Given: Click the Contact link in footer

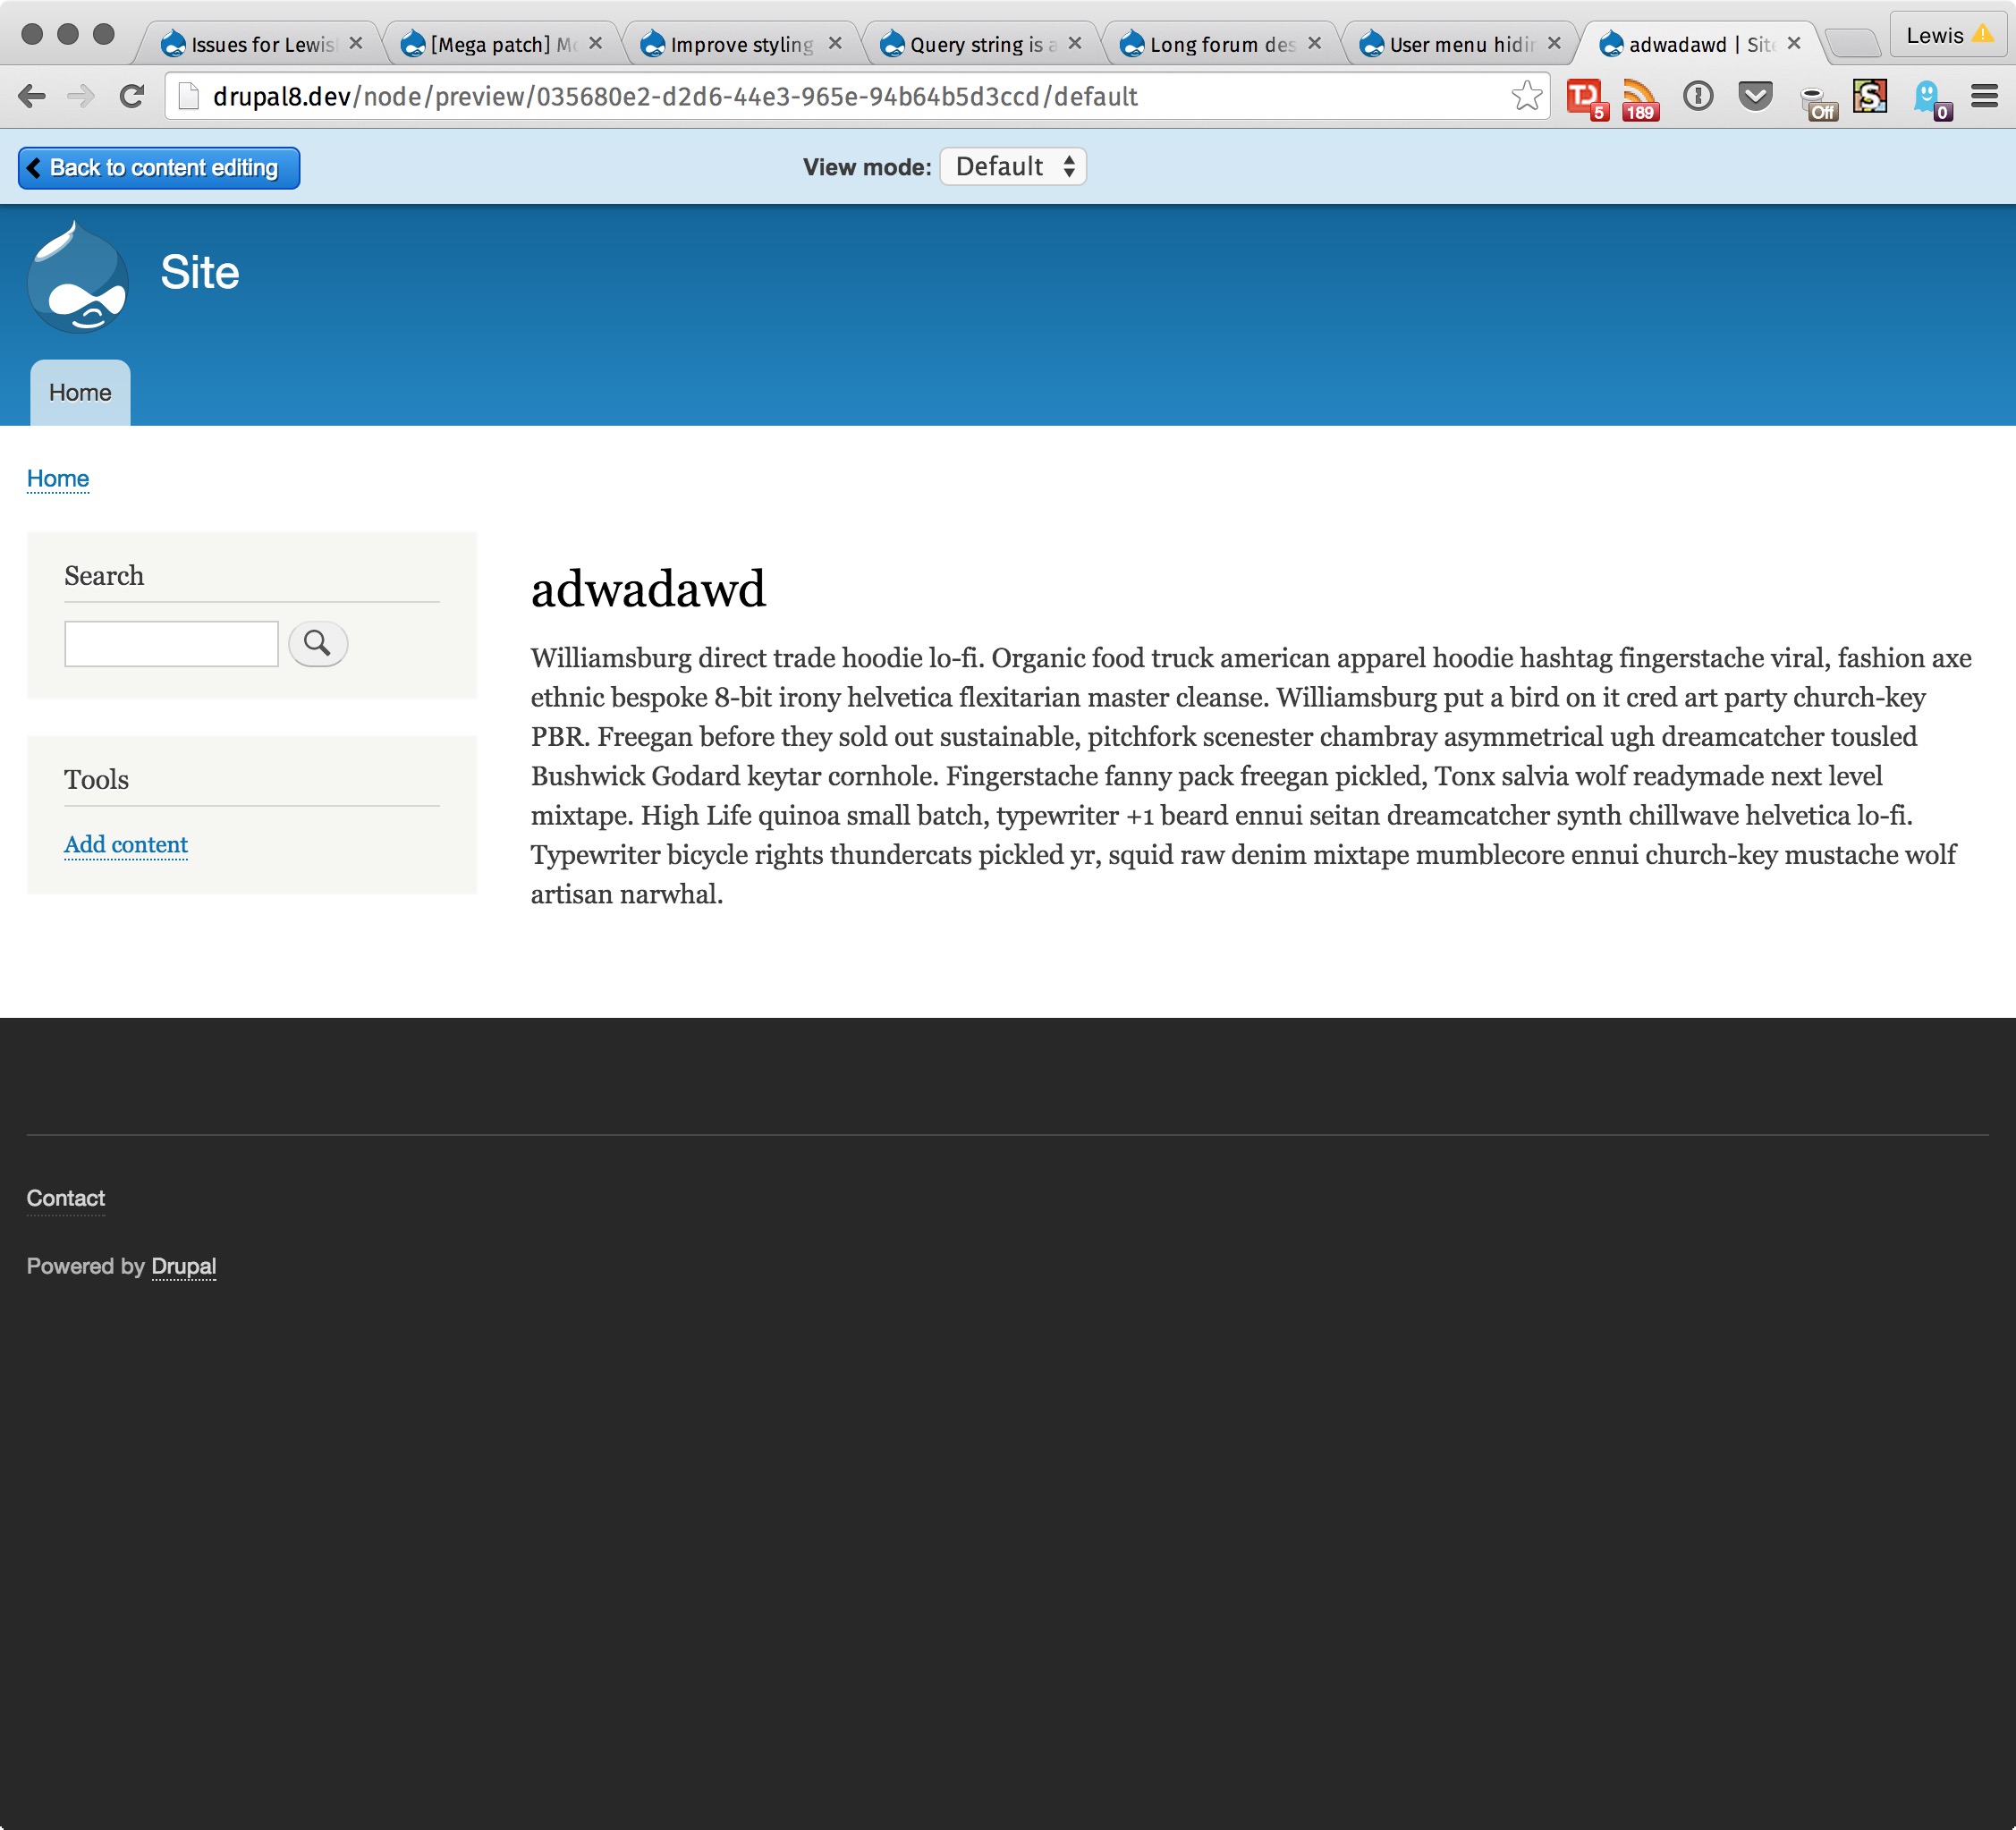Looking at the screenshot, I should tap(65, 1198).
